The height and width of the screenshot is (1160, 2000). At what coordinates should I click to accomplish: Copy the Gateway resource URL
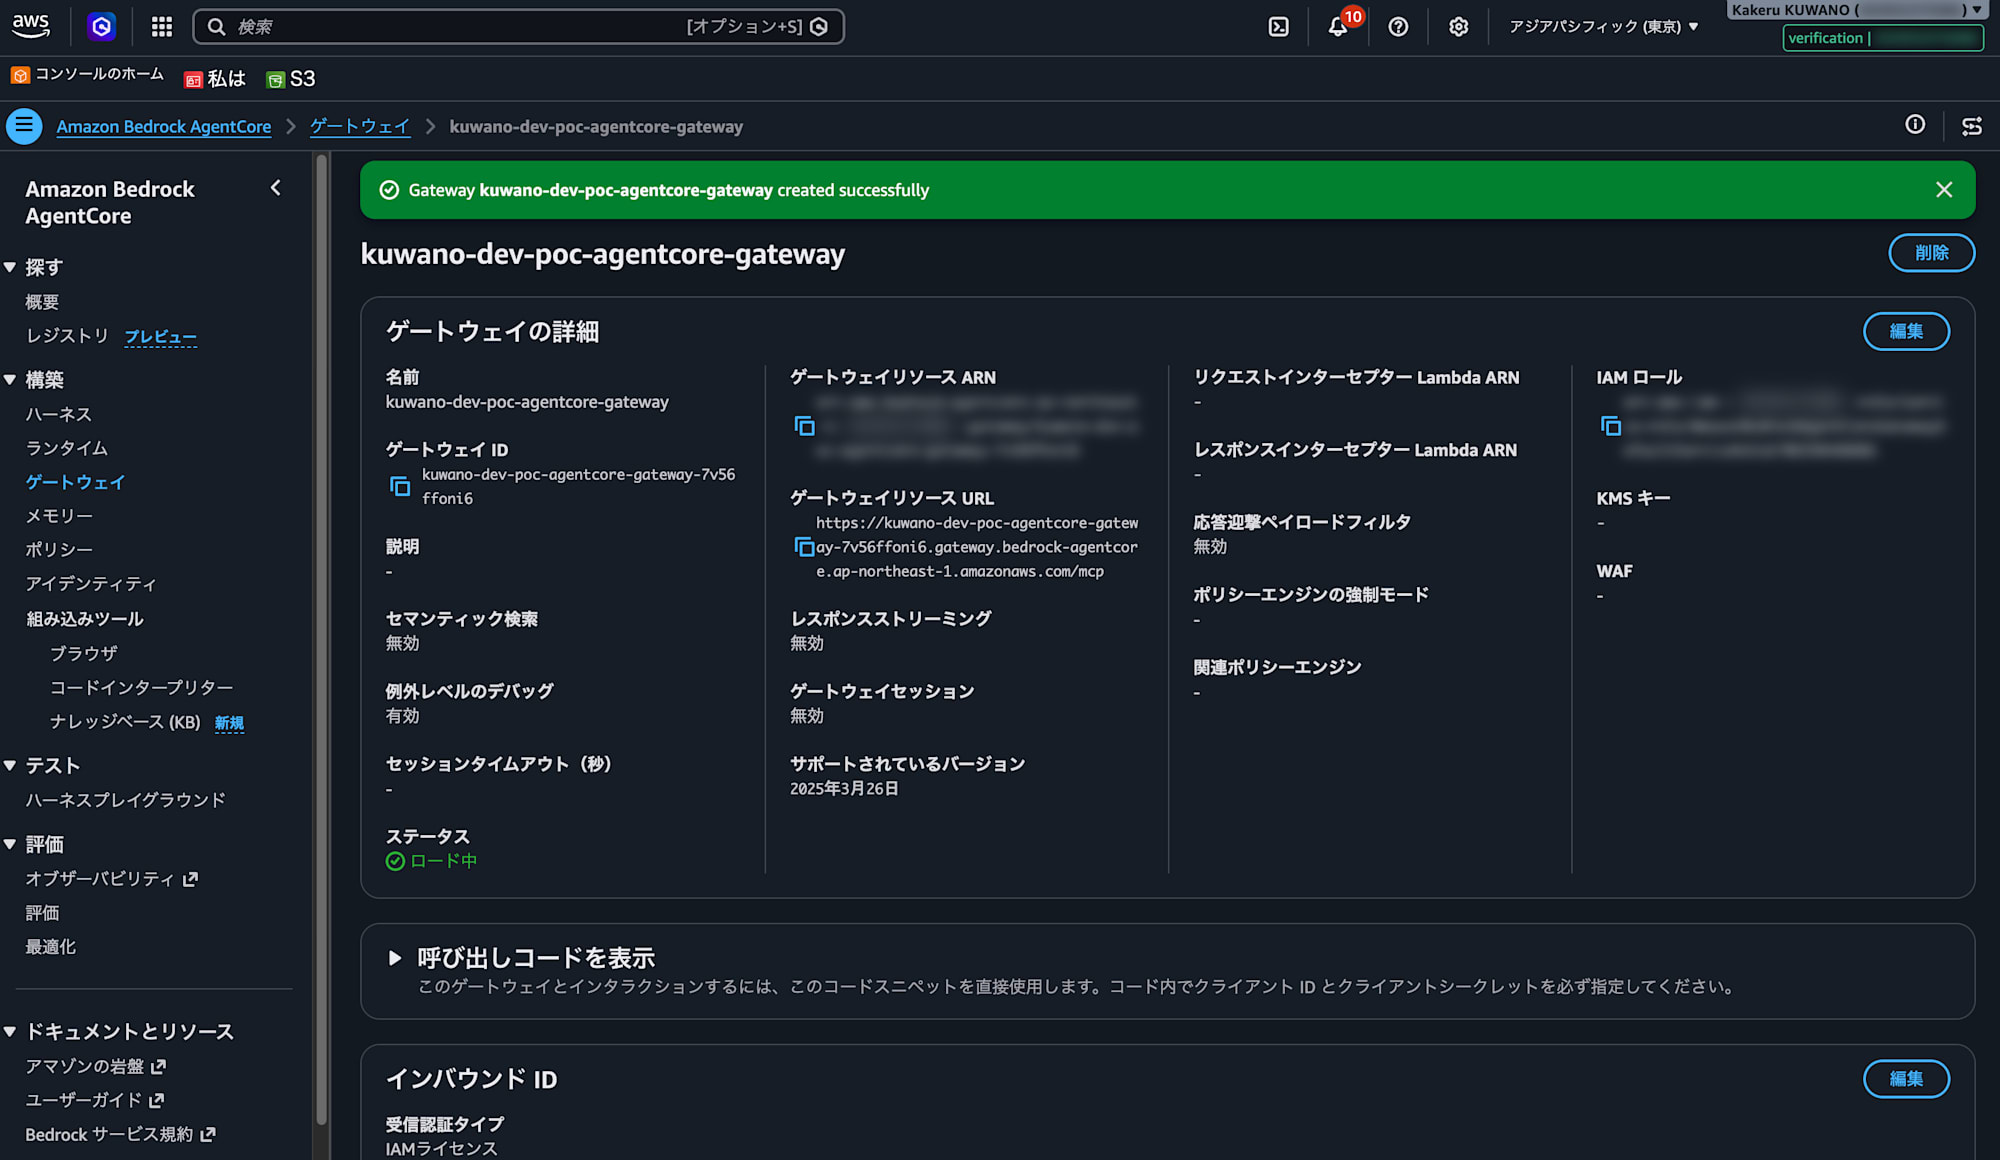(x=804, y=547)
